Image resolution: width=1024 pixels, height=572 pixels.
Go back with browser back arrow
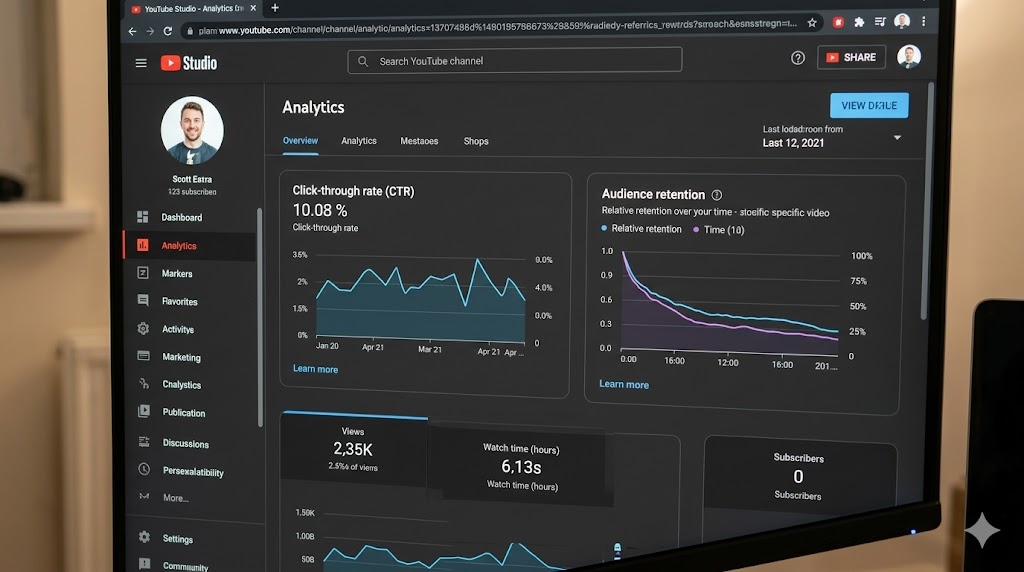click(132, 31)
